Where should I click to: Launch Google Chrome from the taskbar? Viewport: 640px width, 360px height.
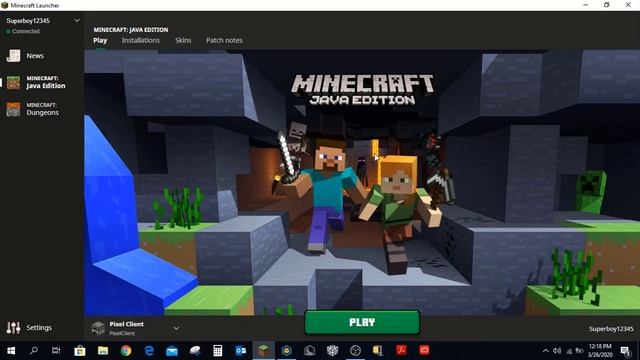pos(126,351)
